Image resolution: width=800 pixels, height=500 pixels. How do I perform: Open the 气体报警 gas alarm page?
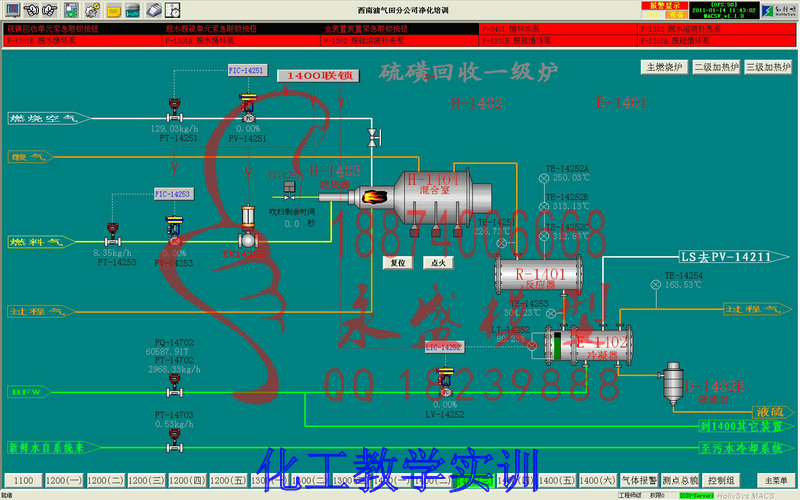tap(639, 481)
